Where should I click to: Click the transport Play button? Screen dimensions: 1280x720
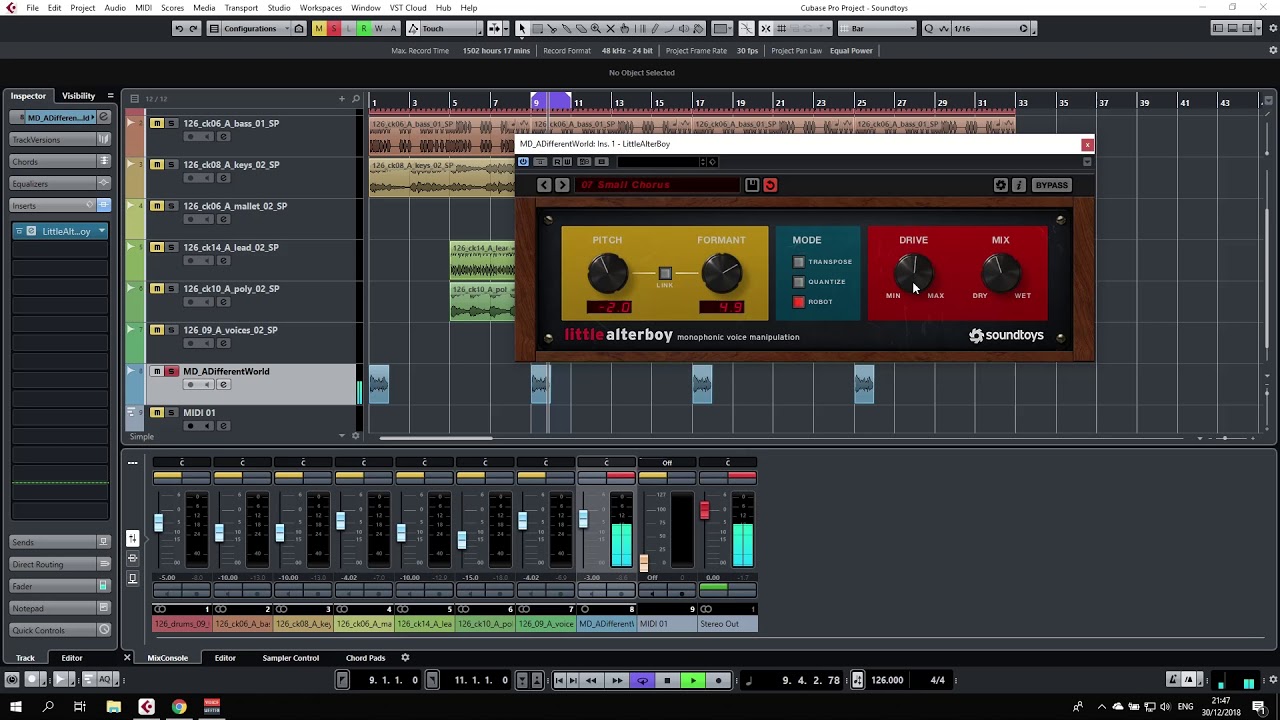click(x=693, y=680)
